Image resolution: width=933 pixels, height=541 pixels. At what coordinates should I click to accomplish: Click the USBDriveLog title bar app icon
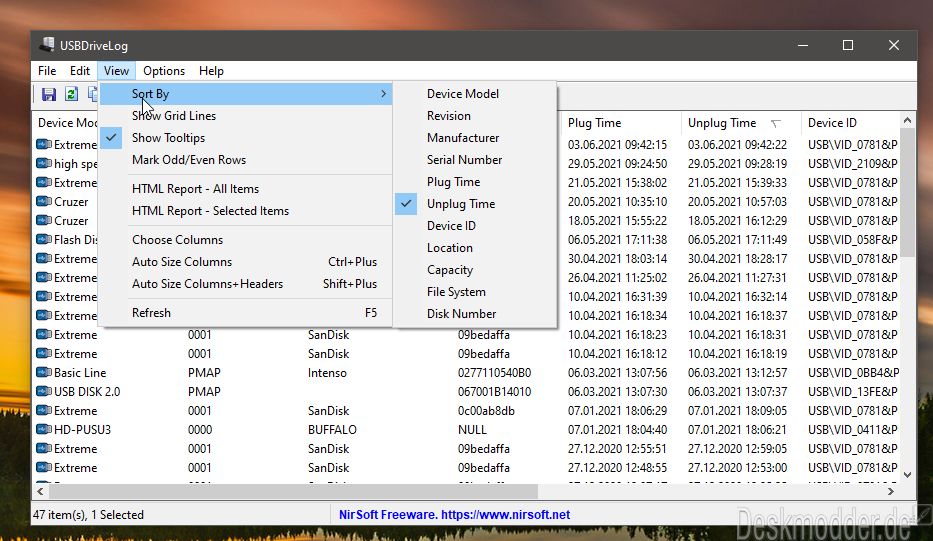pyautogui.click(x=47, y=45)
